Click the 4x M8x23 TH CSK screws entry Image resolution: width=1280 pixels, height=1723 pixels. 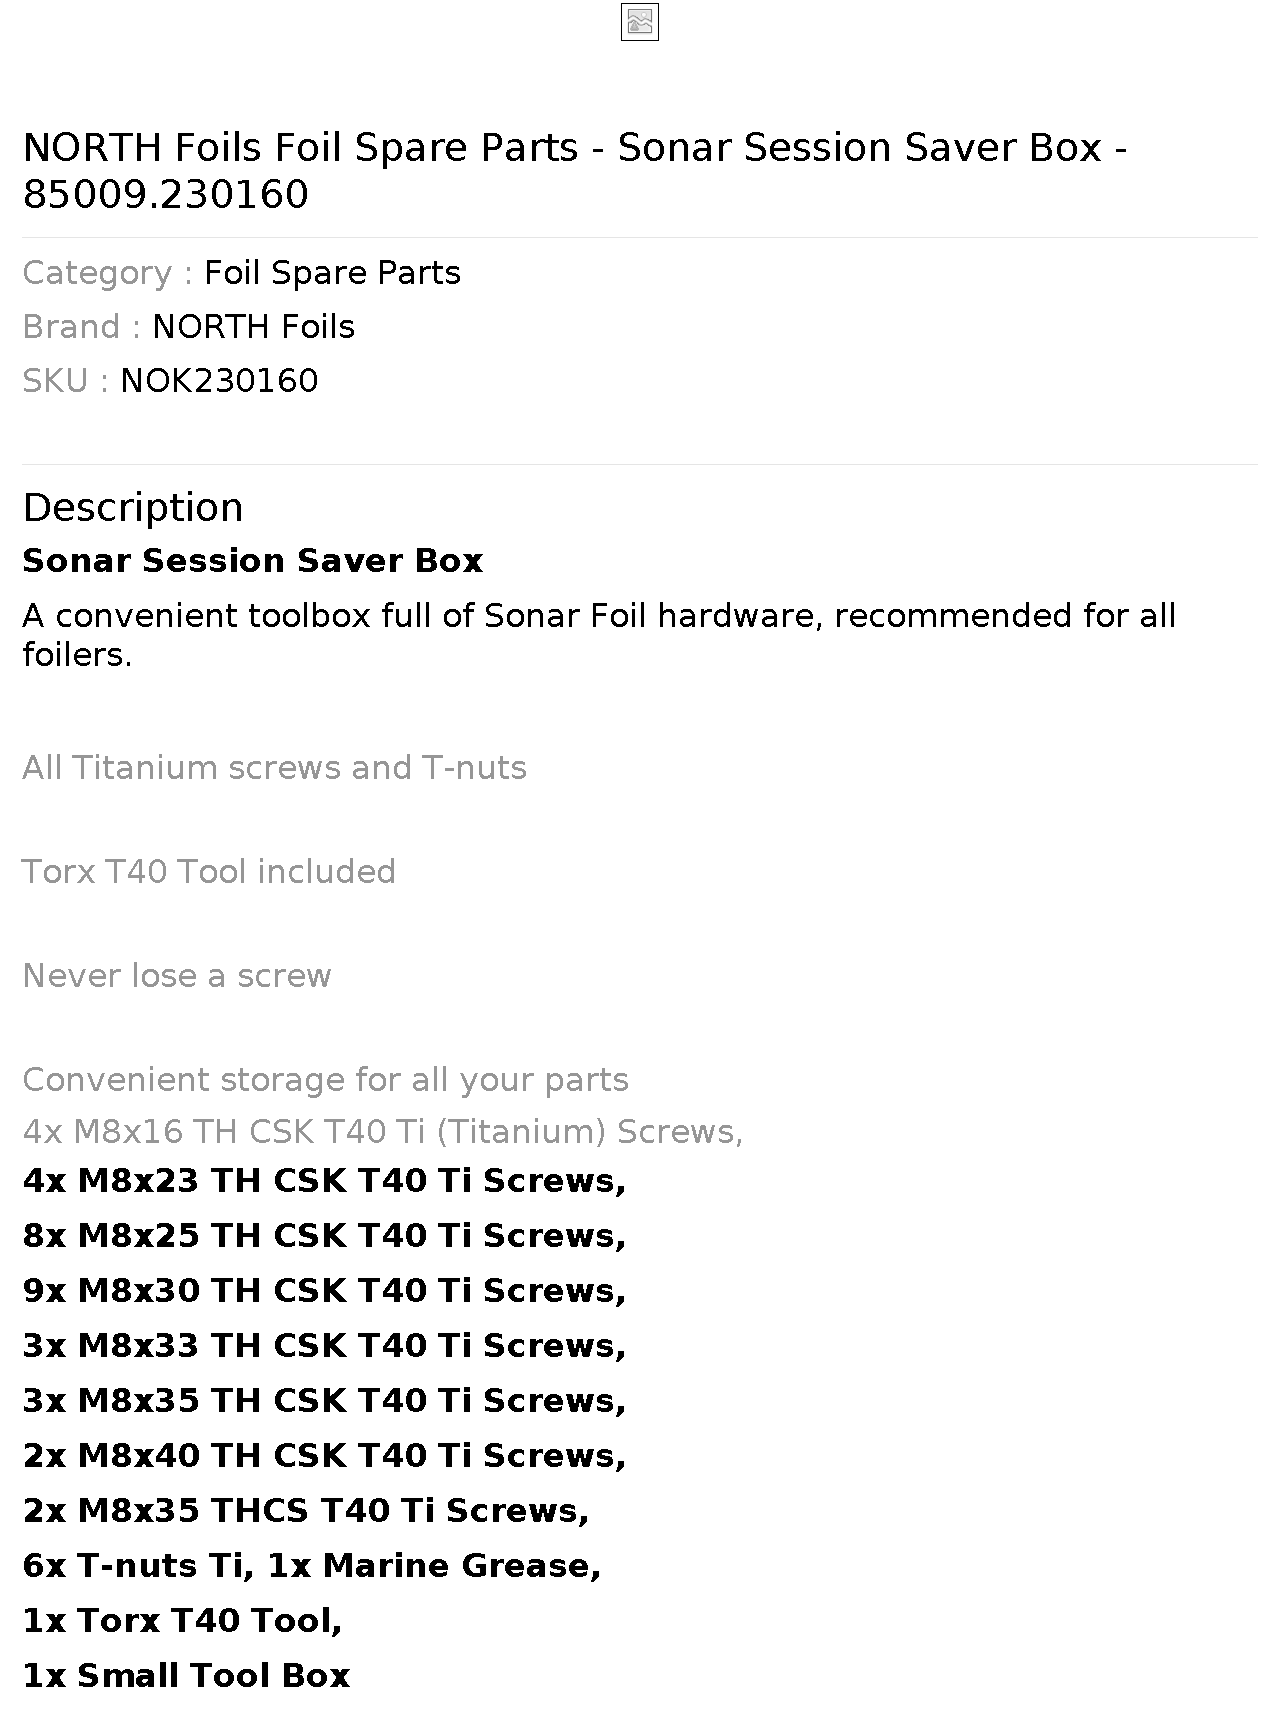click(324, 1181)
